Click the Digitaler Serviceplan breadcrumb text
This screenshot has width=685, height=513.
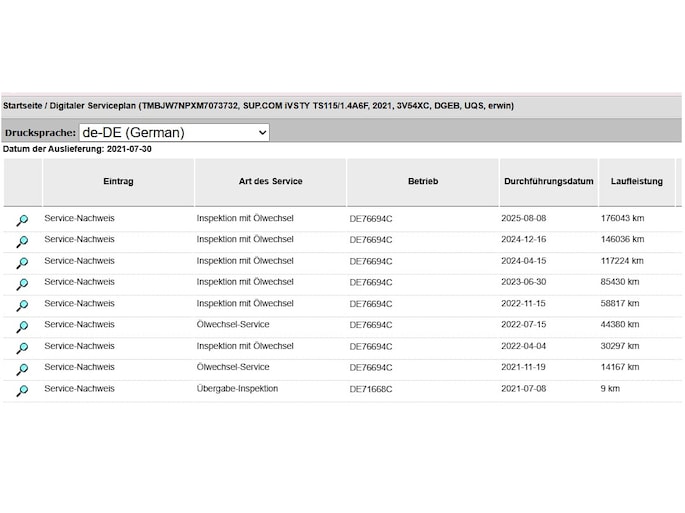point(93,104)
